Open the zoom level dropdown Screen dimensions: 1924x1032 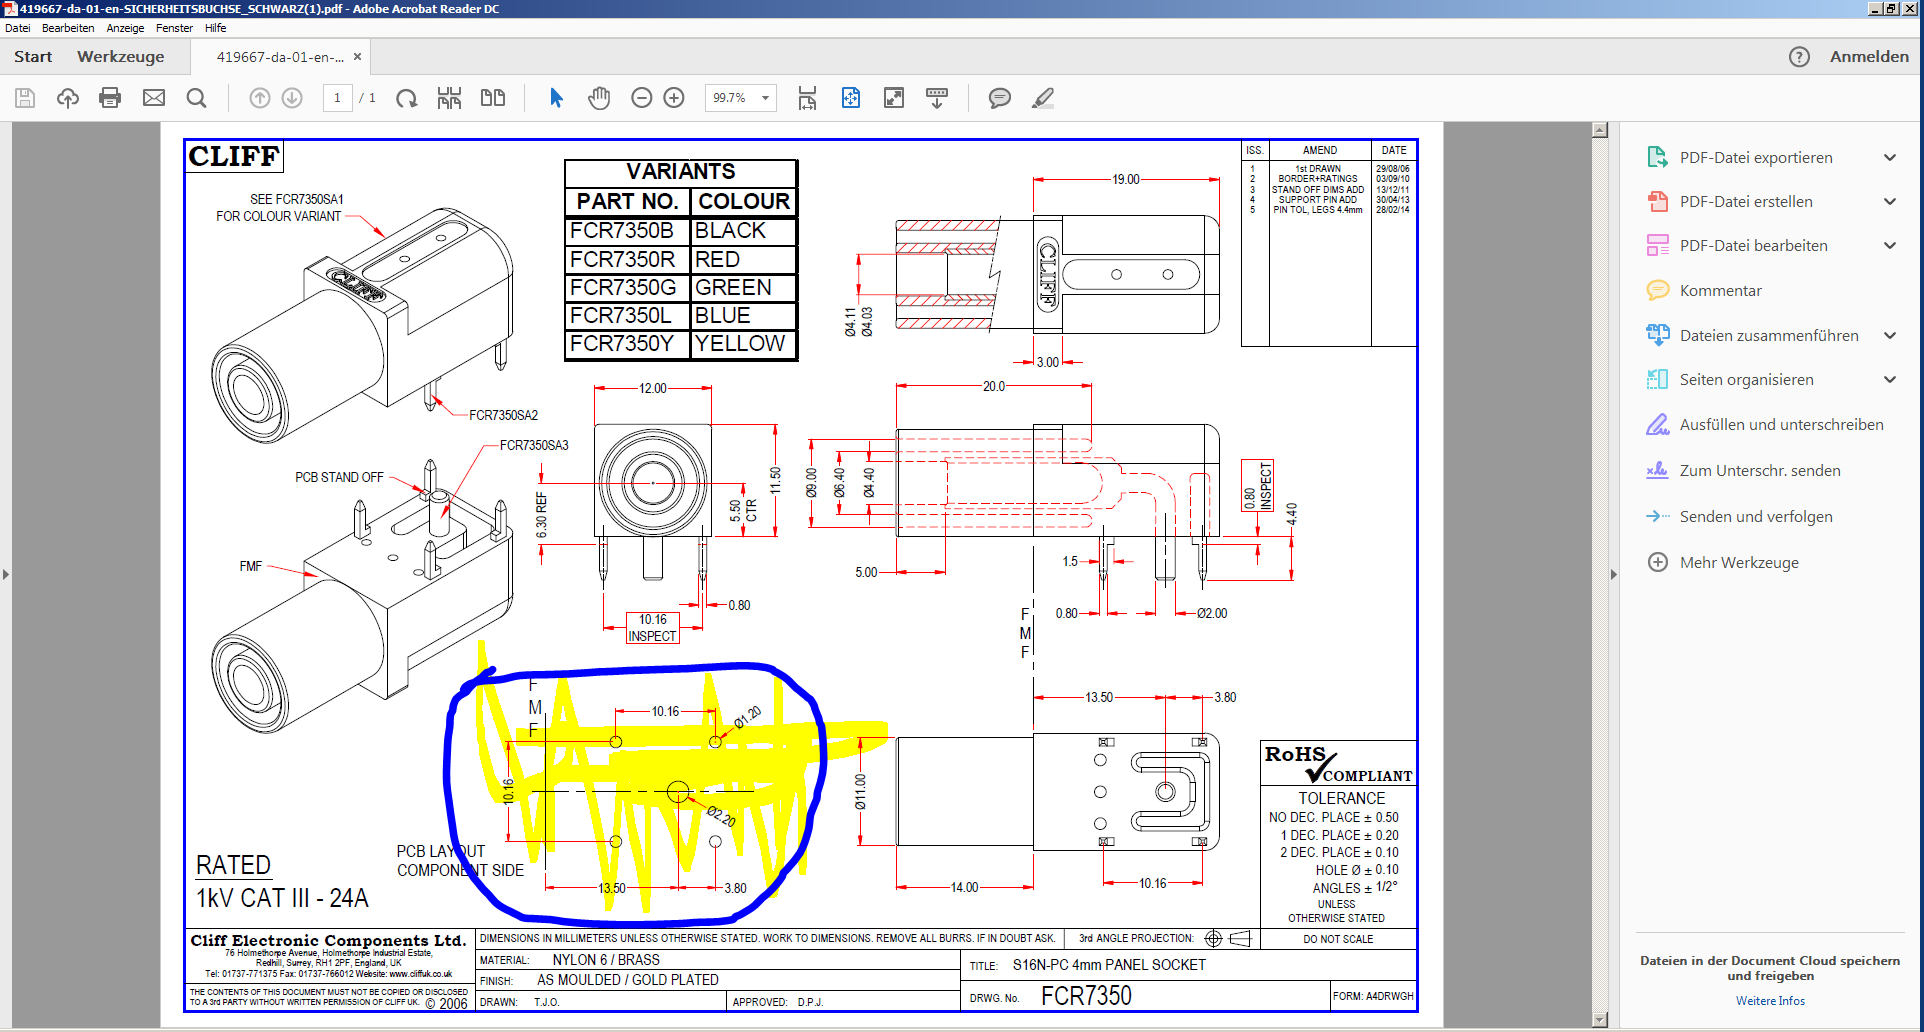click(766, 98)
